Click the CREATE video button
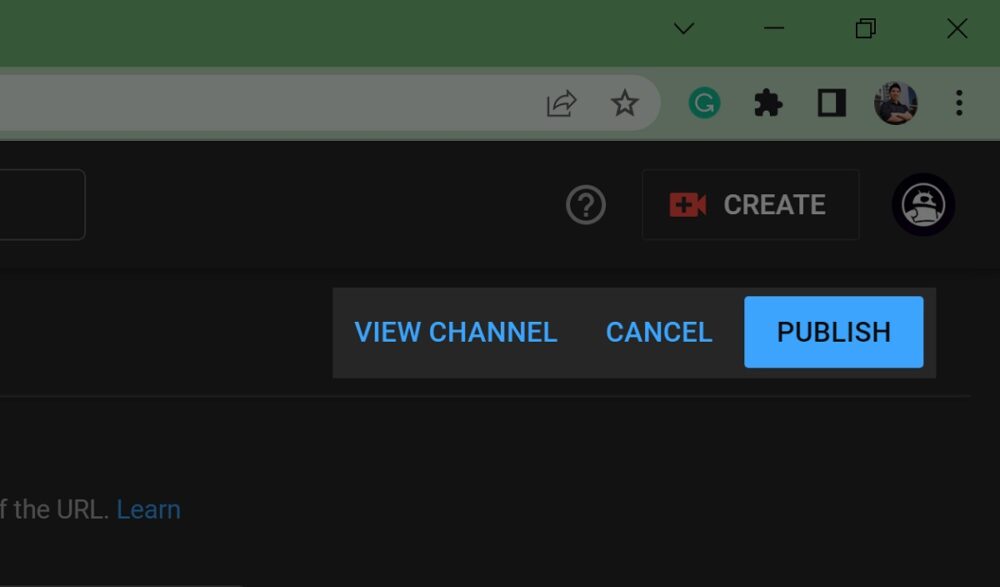 [750, 205]
